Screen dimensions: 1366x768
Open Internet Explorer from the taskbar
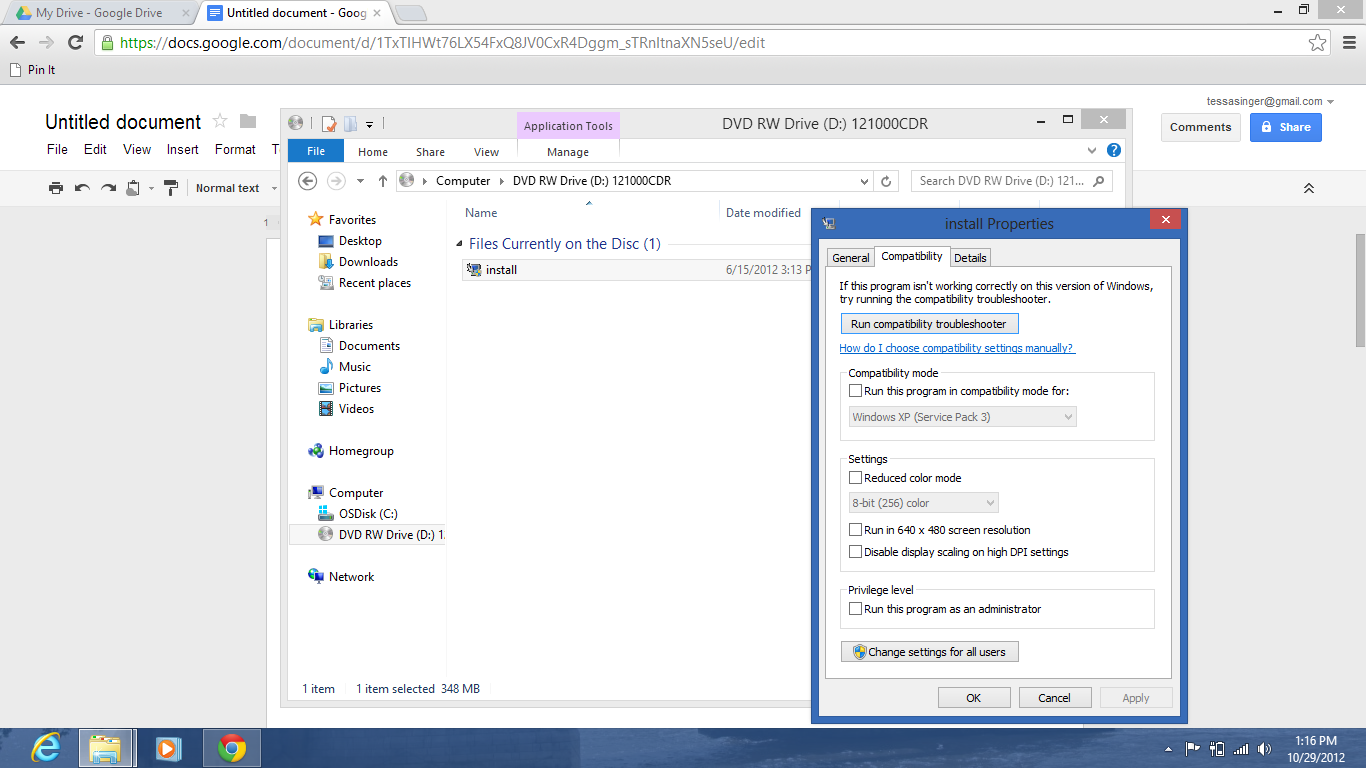coord(45,748)
